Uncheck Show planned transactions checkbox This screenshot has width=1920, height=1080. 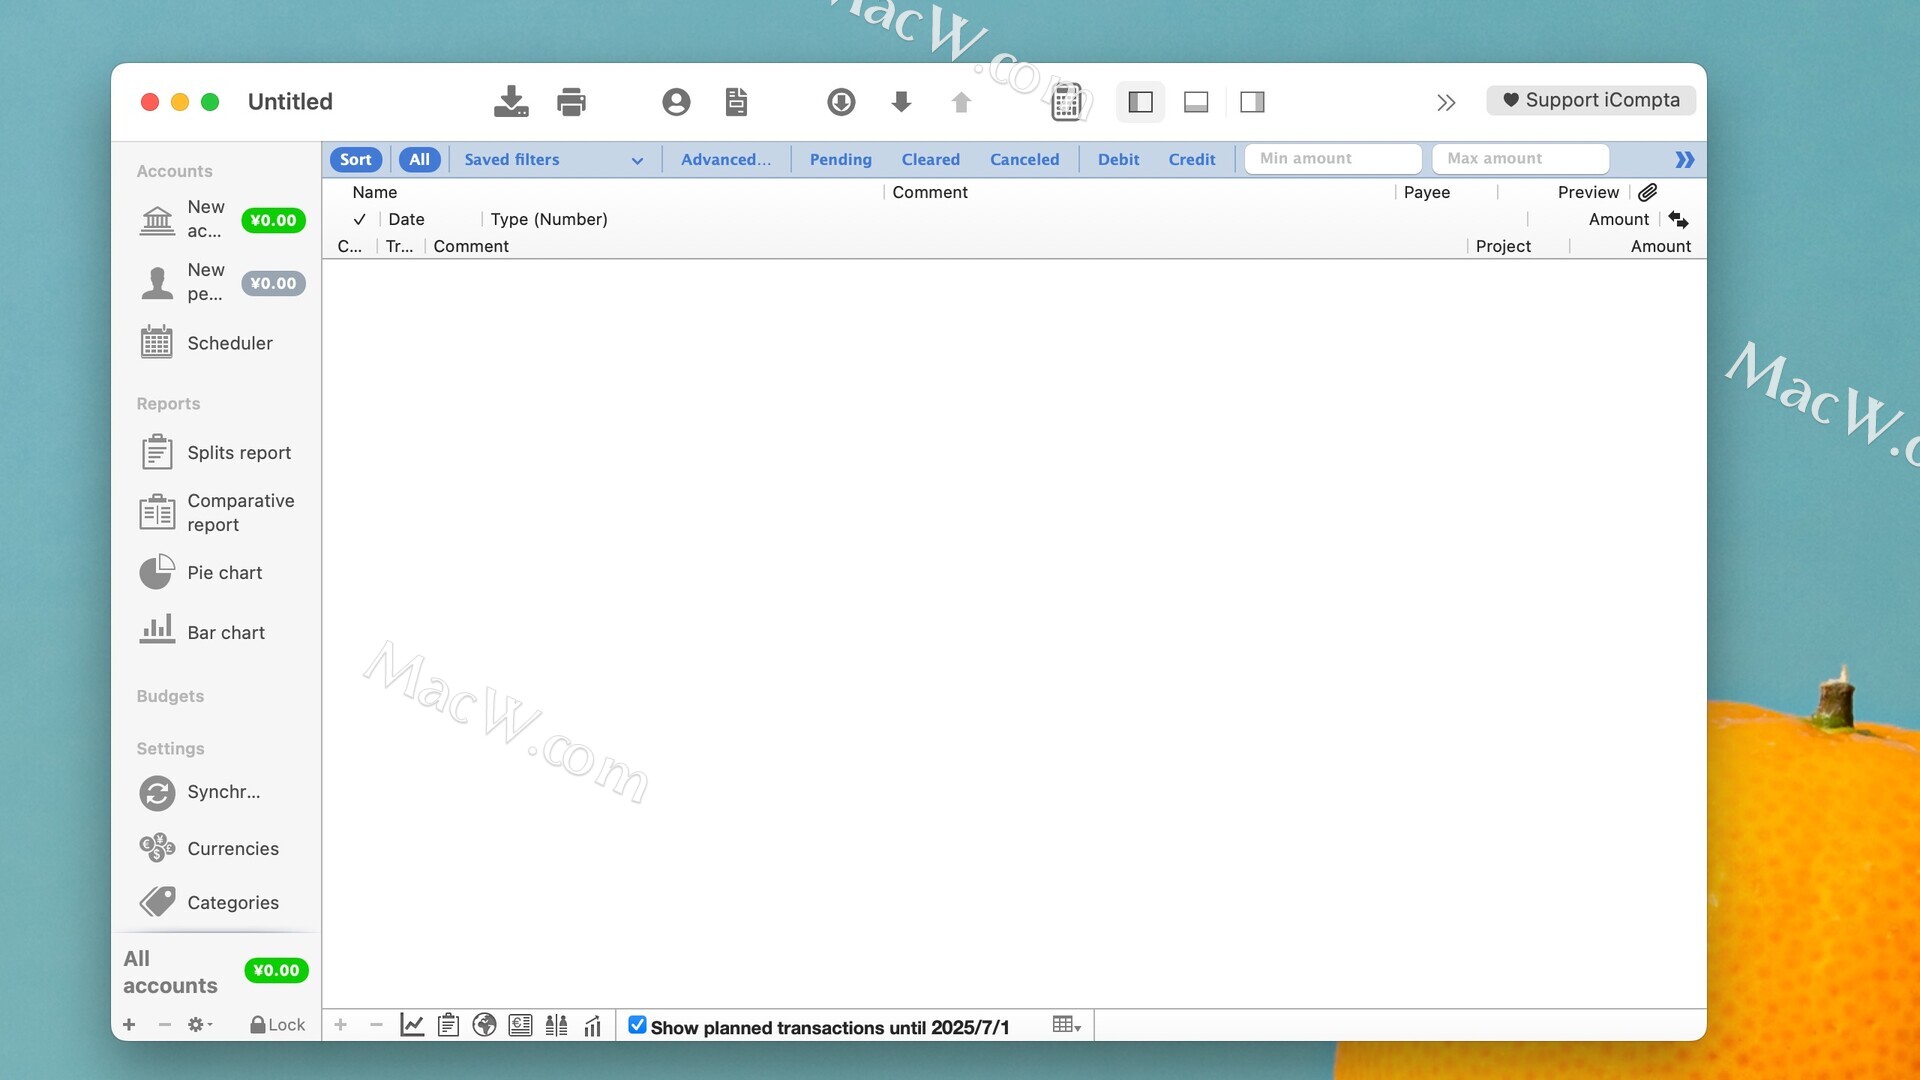(637, 1025)
